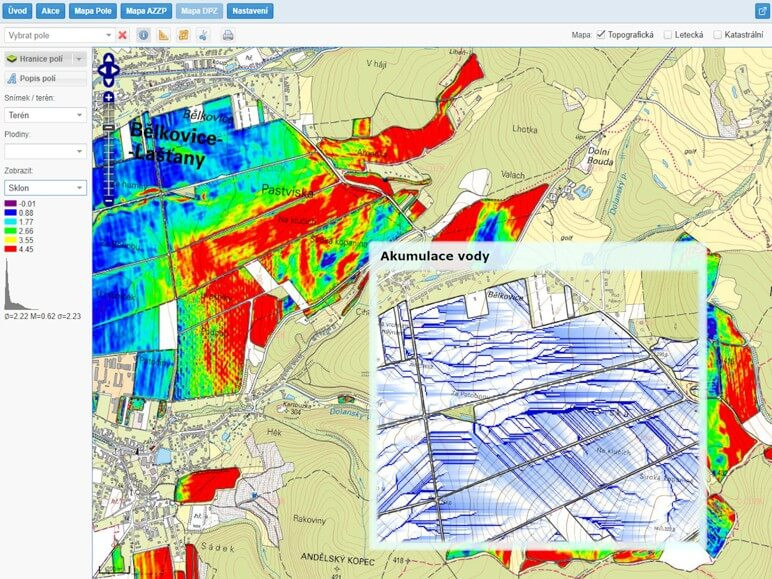The width and height of the screenshot is (772, 579).
Task: Click the Hranice polí button
Action: click(x=39, y=59)
